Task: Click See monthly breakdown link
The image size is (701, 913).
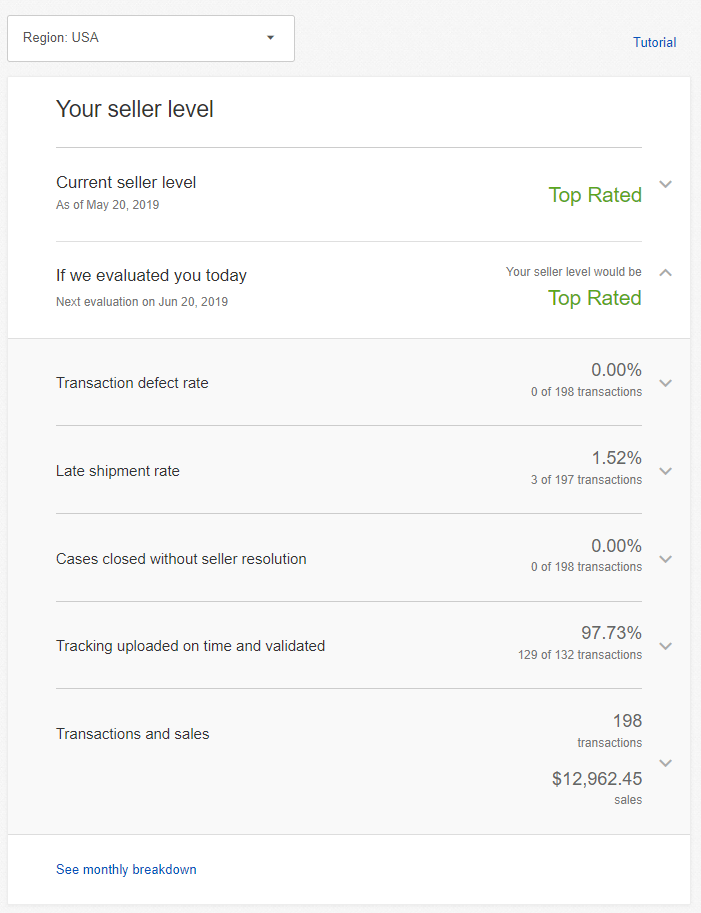Action: tap(126, 870)
